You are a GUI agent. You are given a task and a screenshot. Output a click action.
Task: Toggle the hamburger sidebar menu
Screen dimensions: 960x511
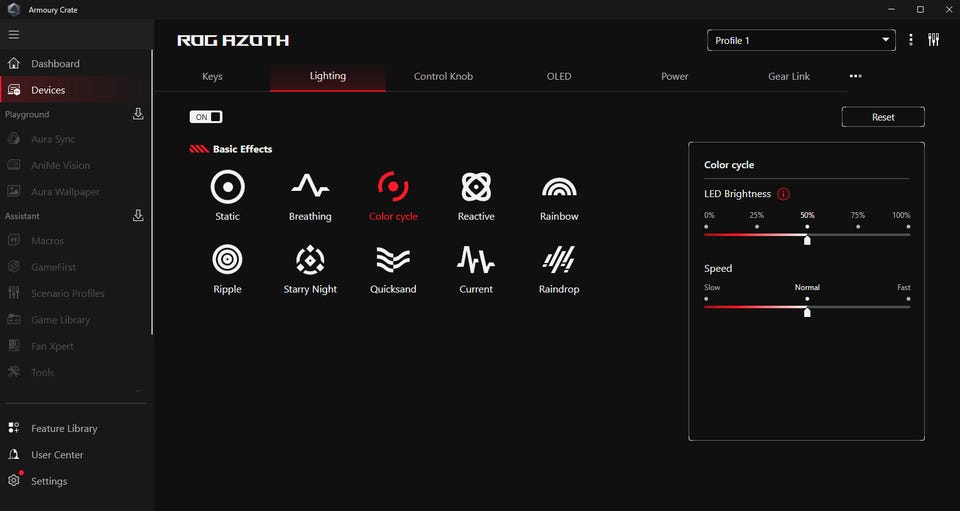tap(14, 34)
